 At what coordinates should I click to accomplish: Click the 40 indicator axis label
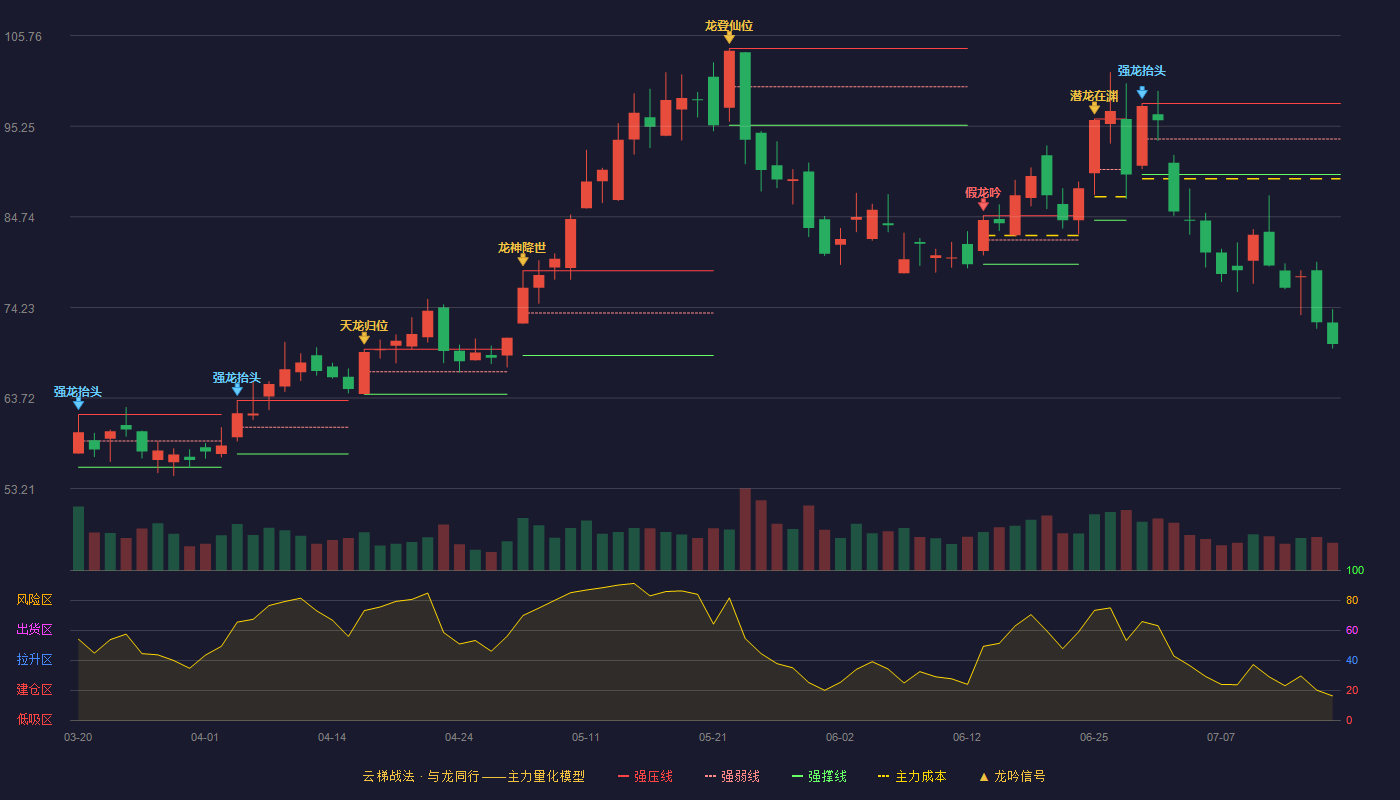[x=1352, y=660]
